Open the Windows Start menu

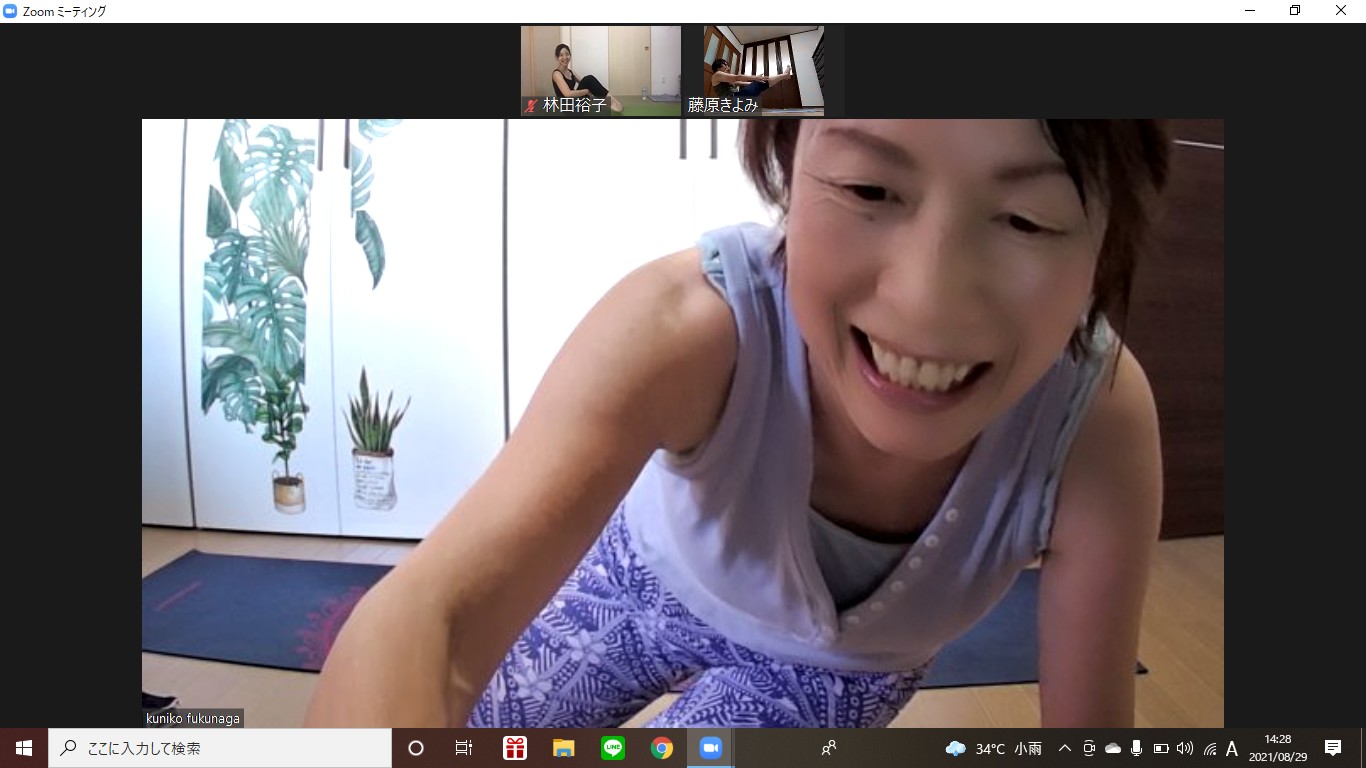pyautogui.click(x=24, y=748)
